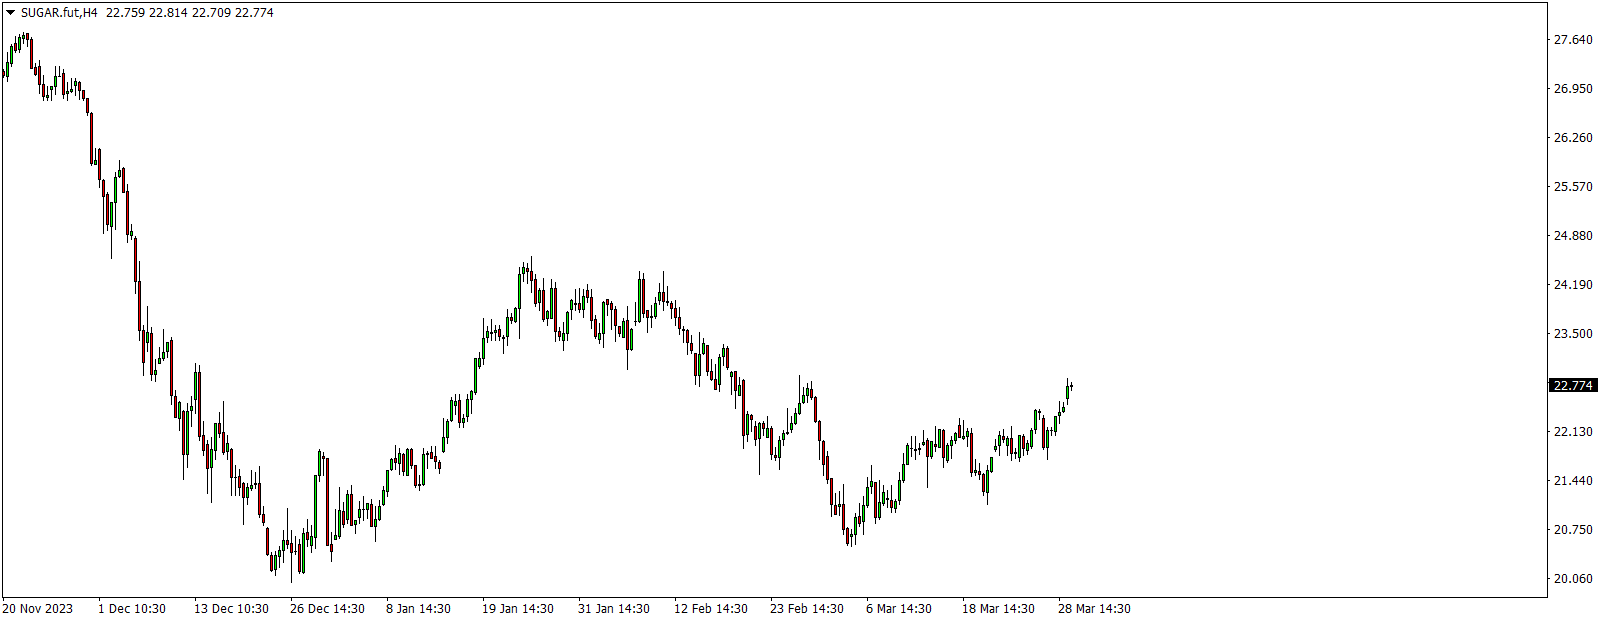Select the 1 Dec 10:30 time marker
Viewport: 1604px width, 621px height.
132,609
